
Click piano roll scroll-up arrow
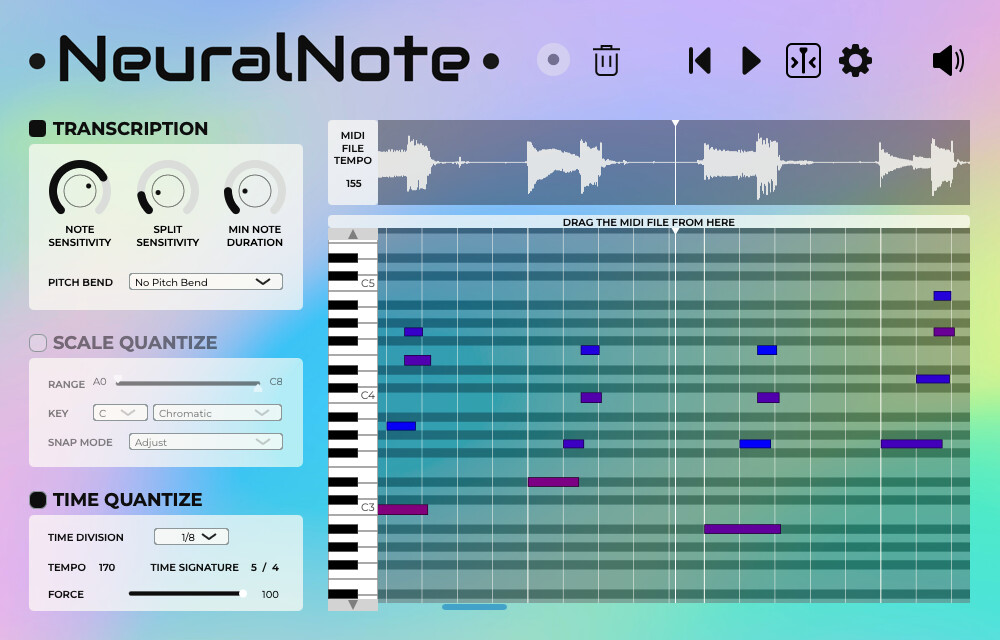pos(353,234)
